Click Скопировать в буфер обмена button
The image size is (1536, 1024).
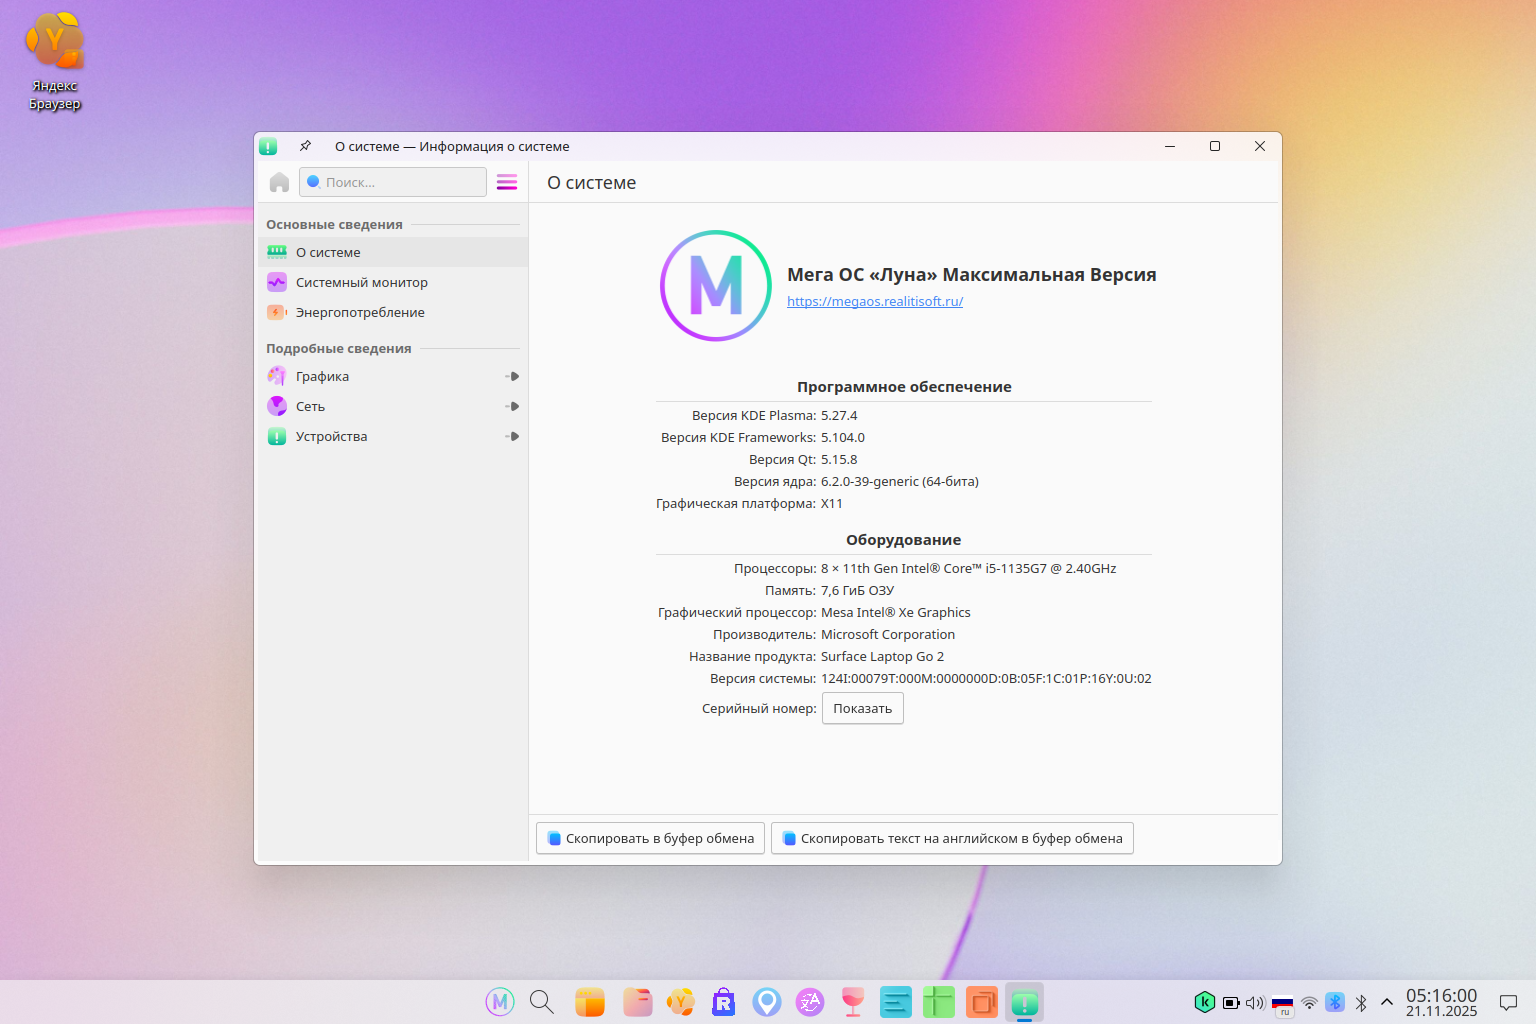tap(651, 839)
